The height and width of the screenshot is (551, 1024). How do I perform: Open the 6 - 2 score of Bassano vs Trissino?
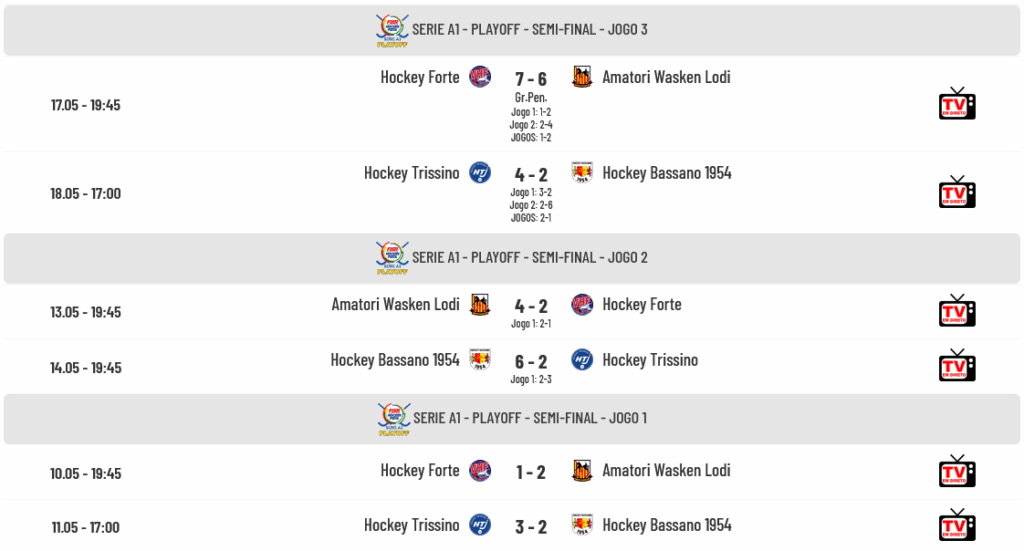[531, 362]
